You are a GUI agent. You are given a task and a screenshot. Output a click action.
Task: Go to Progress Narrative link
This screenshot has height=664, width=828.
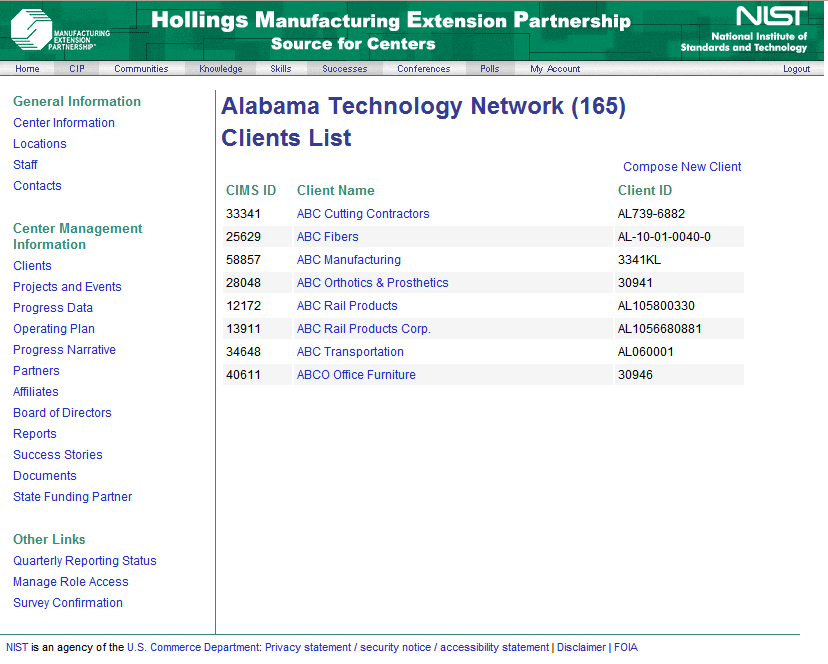pyautogui.click(x=64, y=350)
